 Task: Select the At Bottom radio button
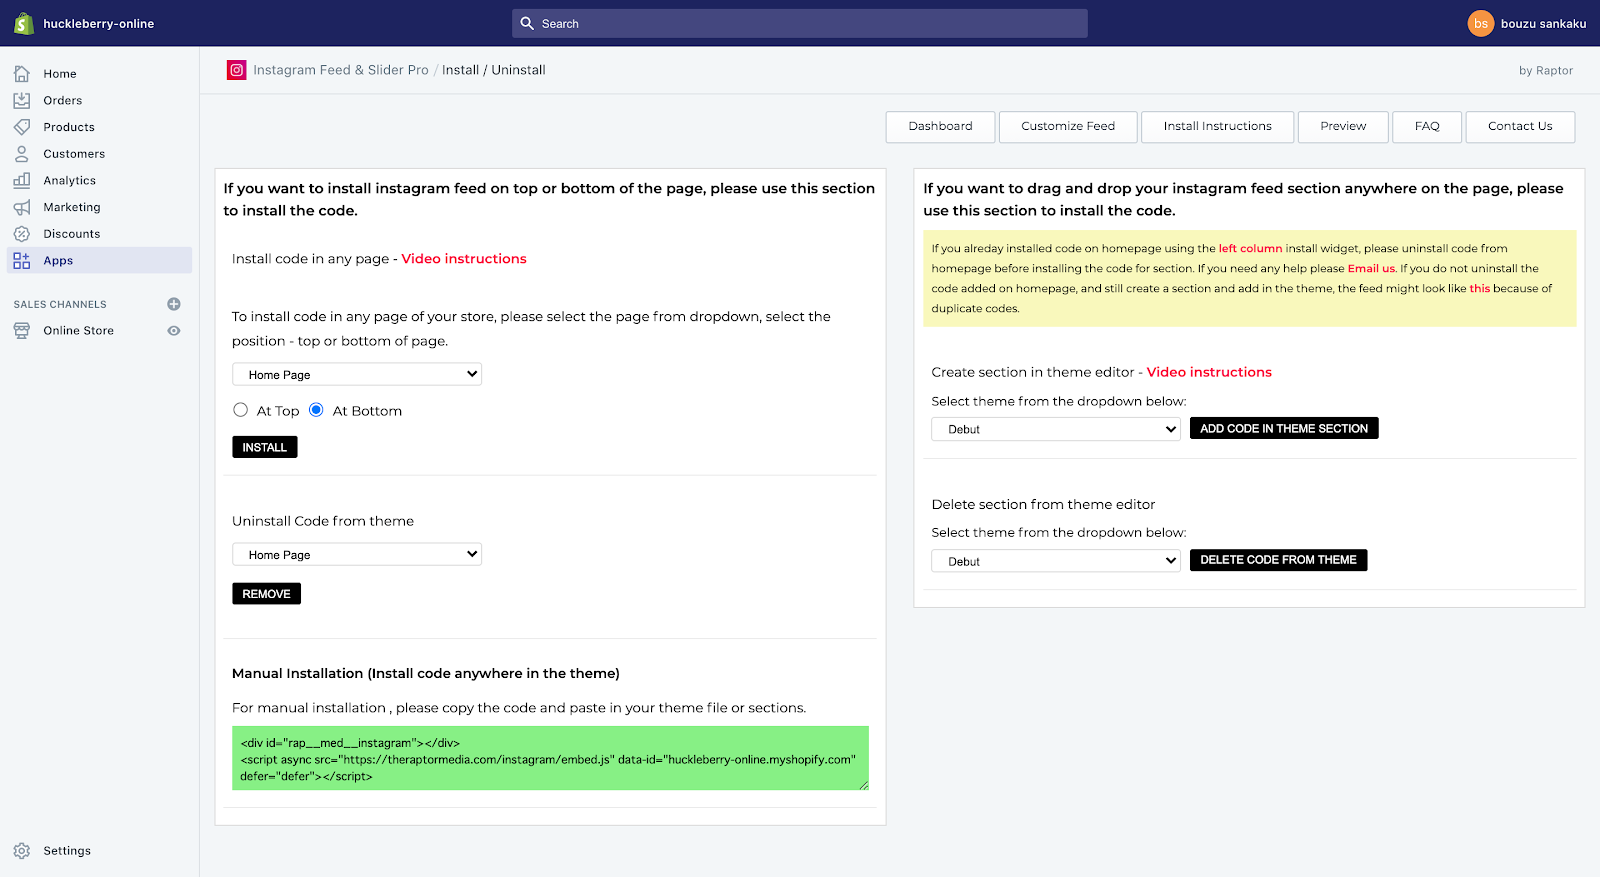pyautogui.click(x=316, y=410)
